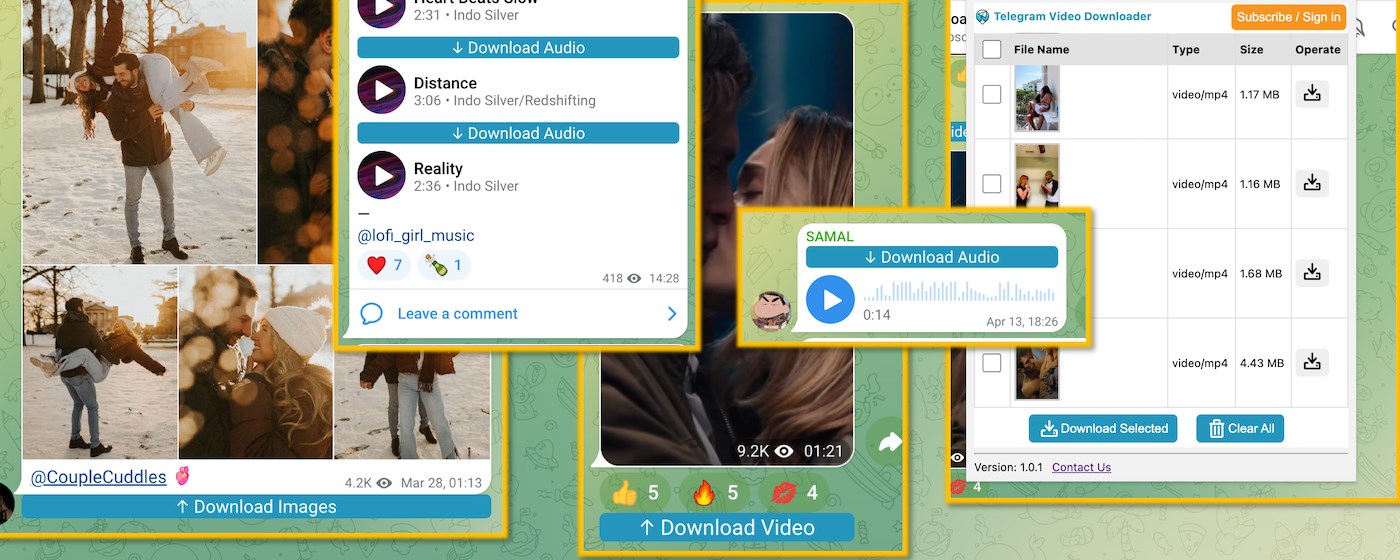Click the Distance track title
The image size is (1400, 560).
(445, 83)
